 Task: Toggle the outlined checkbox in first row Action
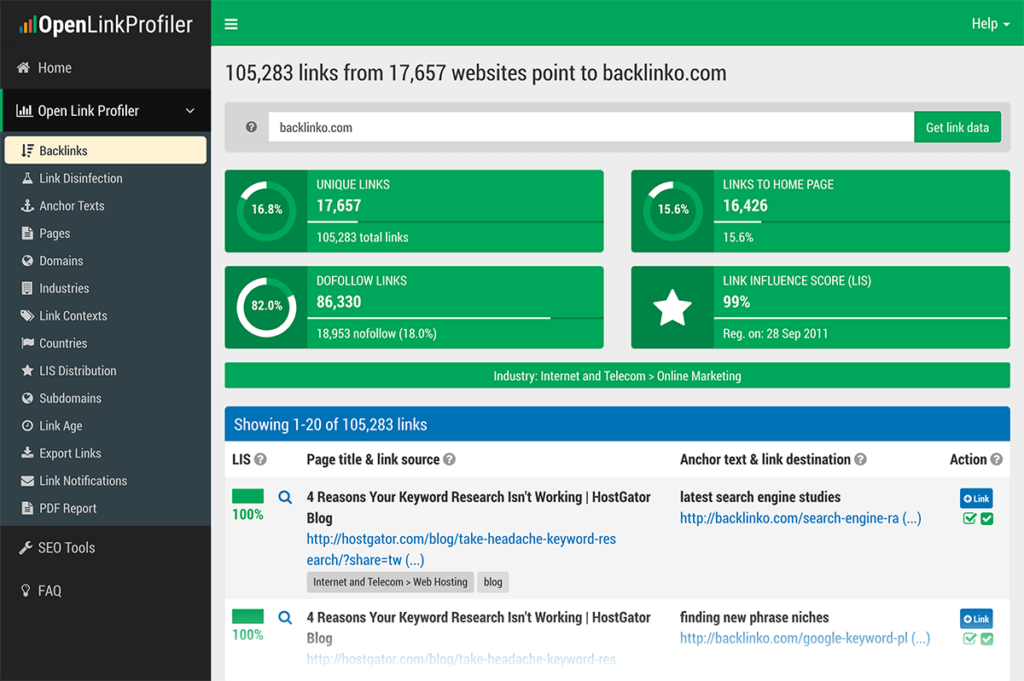point(969,519)
